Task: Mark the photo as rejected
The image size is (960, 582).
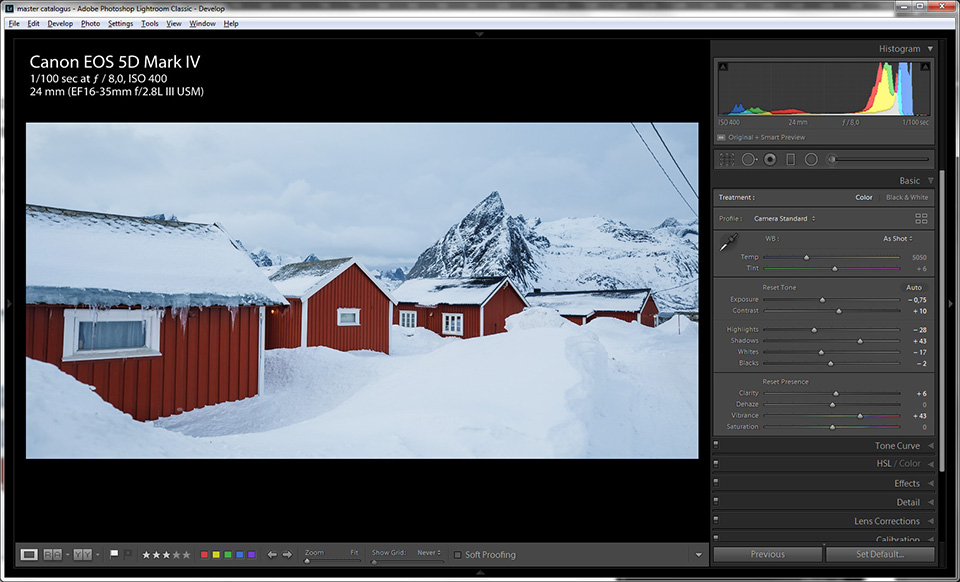Action: coord(127,554)
